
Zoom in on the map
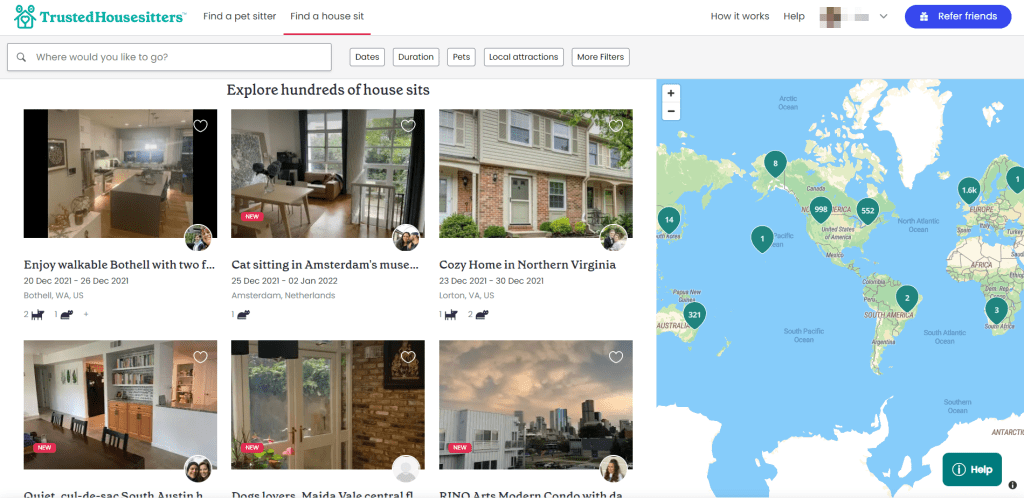(x=671, y=93)
